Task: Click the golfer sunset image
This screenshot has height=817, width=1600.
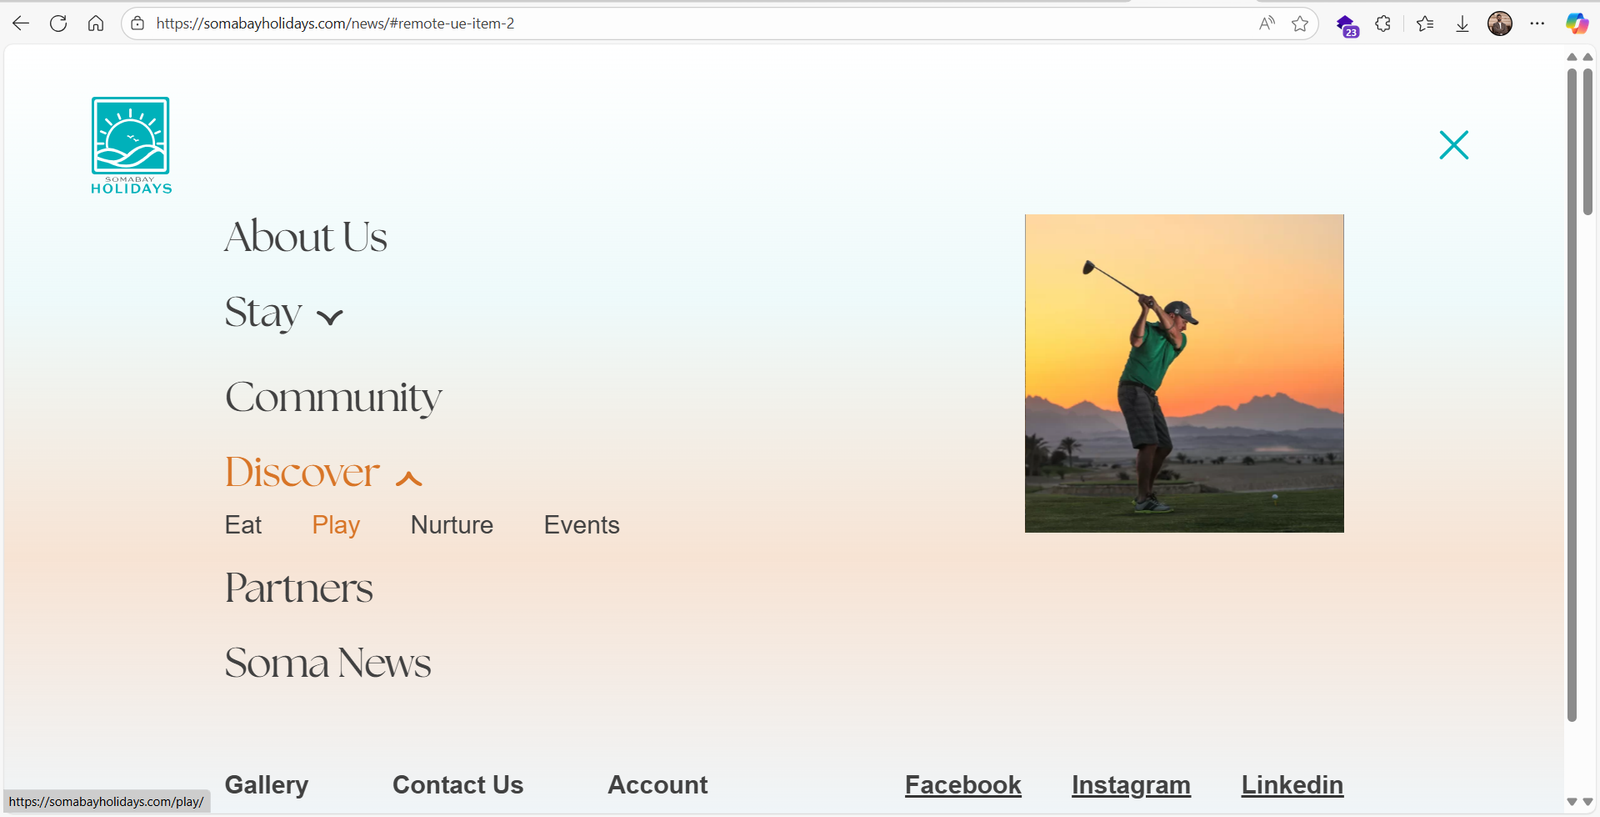Action: point(1184,373)
